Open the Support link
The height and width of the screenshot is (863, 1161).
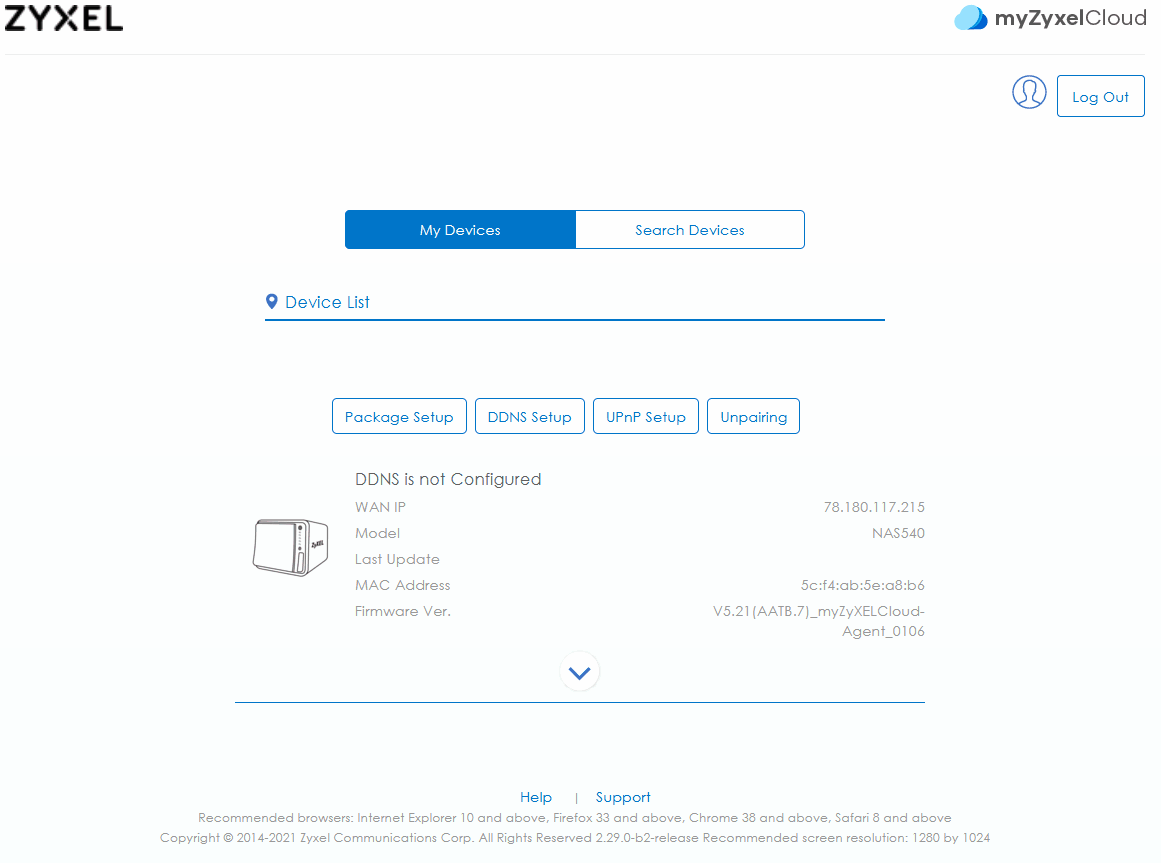(623, 797)
